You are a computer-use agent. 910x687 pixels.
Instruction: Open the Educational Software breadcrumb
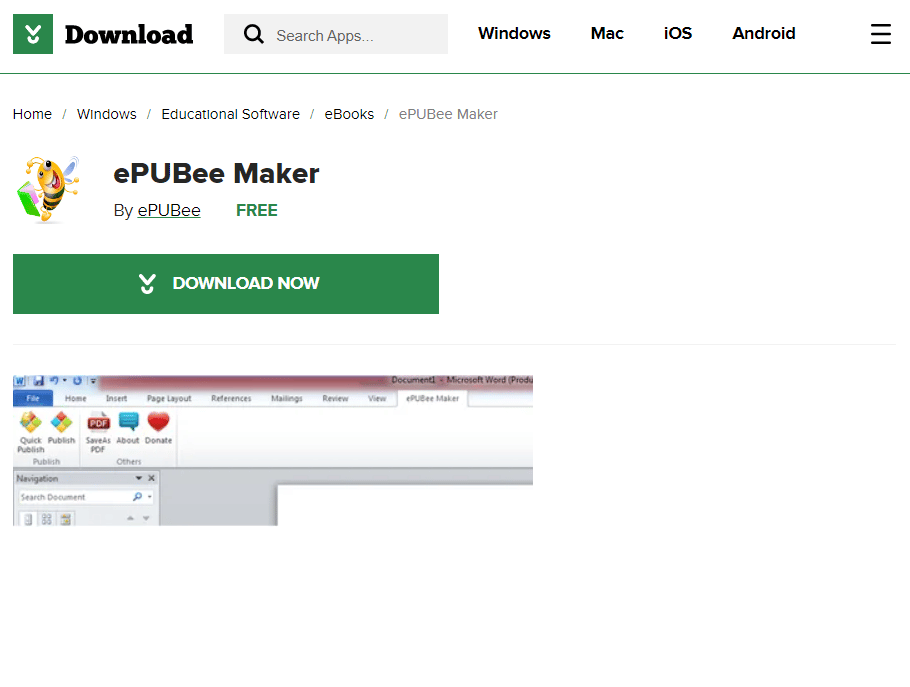(230, 114)
